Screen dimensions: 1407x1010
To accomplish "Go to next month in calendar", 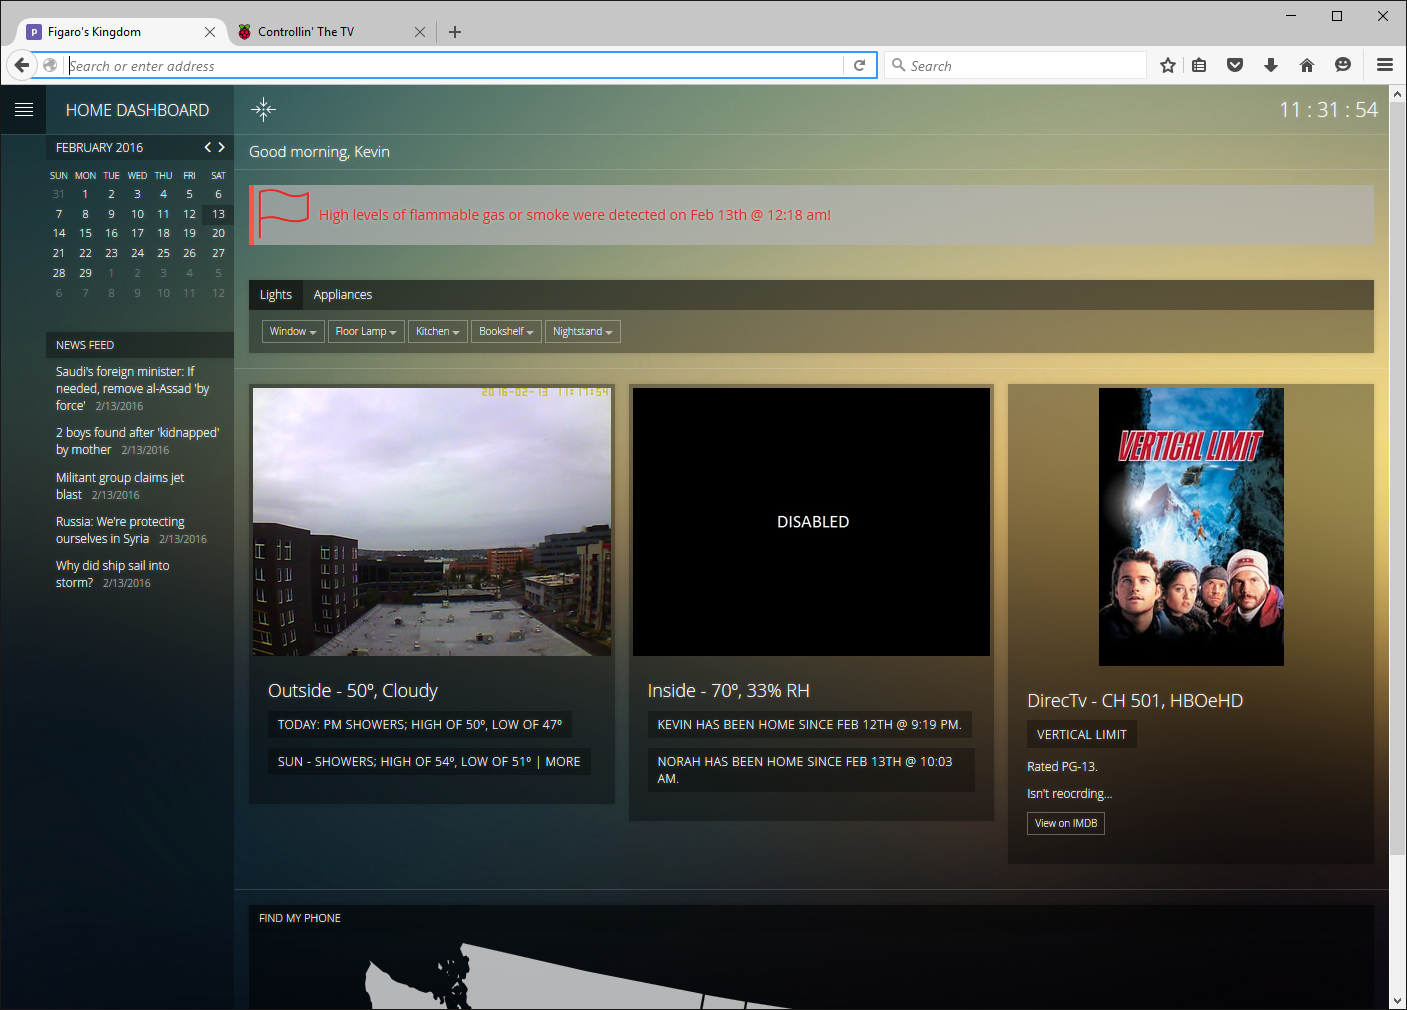I will [x=222, y=147].
